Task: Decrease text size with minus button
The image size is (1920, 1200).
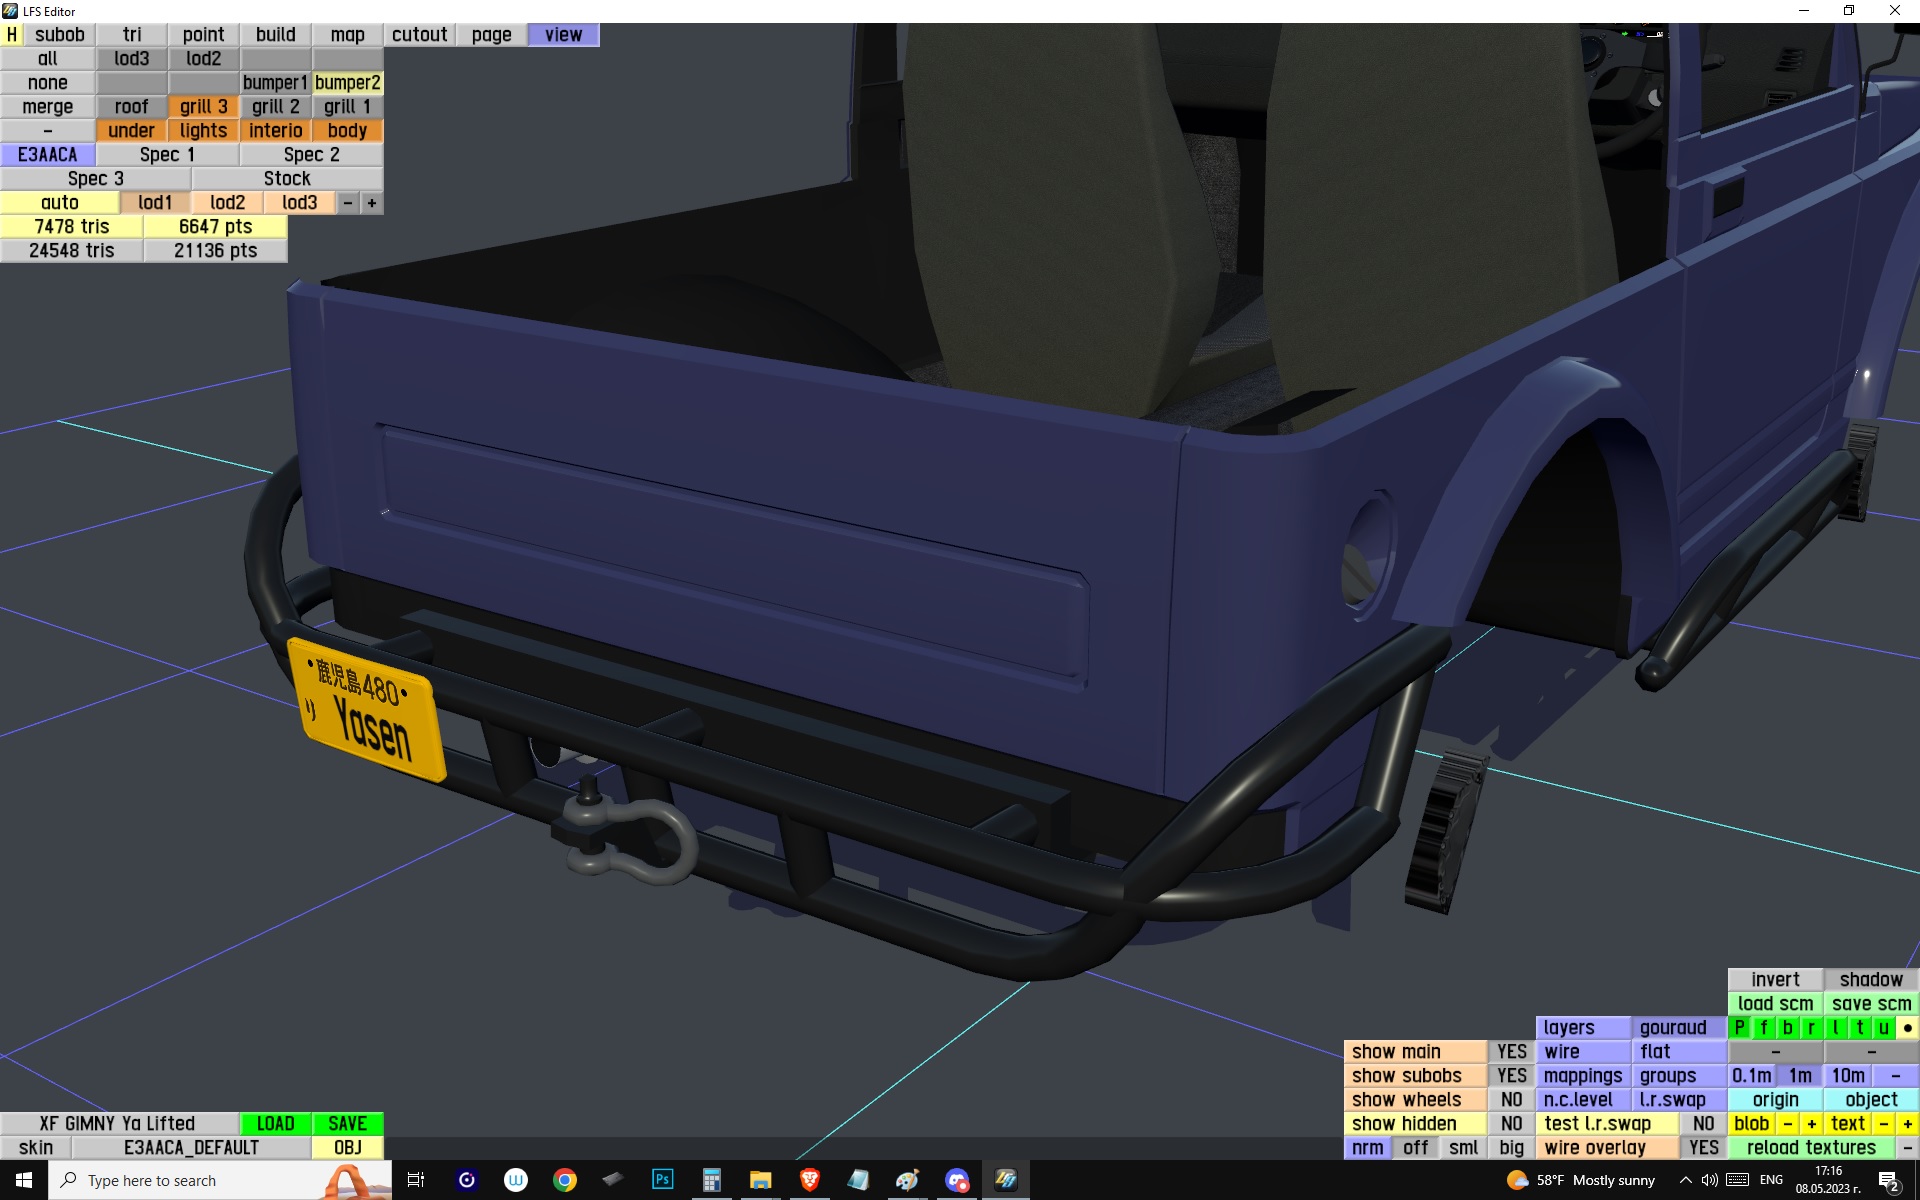Action: (x=1883, y=1124)
